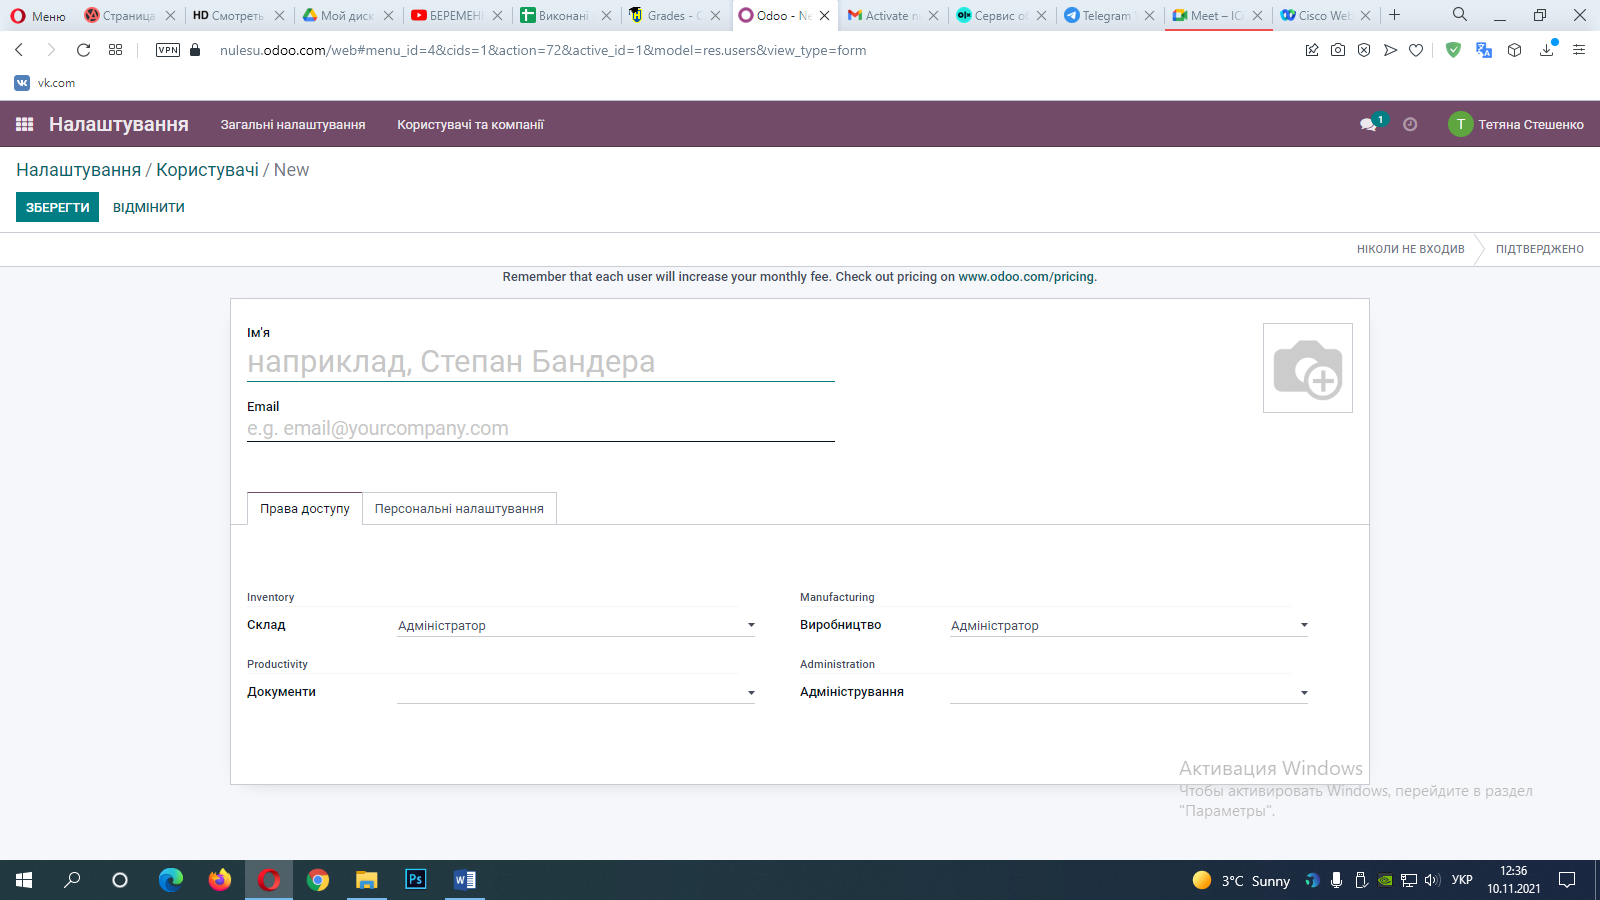Reload the page with browser refresh icon
The width and height of the screenshot is (1600, 900).
tap(83, 50)
